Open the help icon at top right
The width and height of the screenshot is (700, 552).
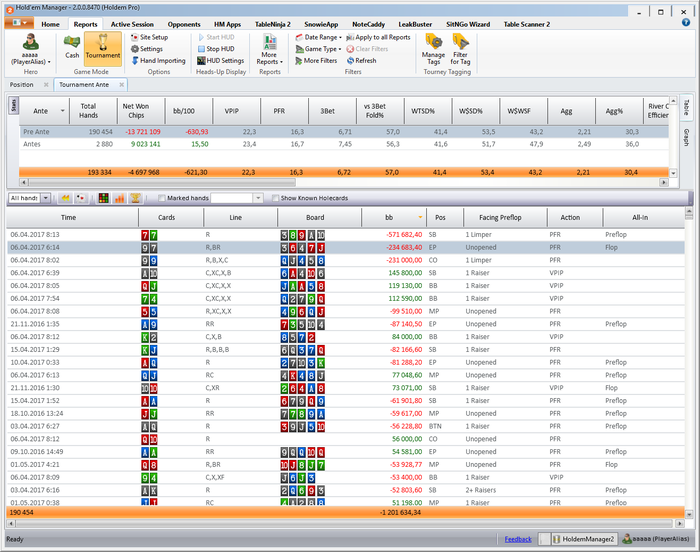coord(686,22)
